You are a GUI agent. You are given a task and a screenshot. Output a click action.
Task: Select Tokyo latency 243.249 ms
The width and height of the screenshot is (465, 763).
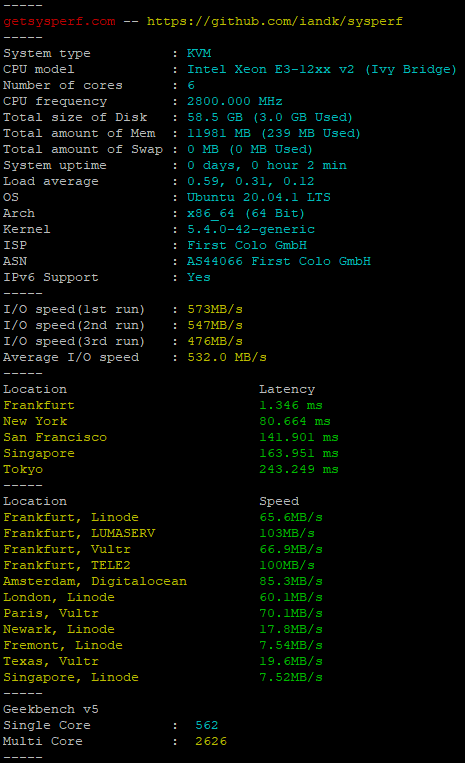(299, 470)
